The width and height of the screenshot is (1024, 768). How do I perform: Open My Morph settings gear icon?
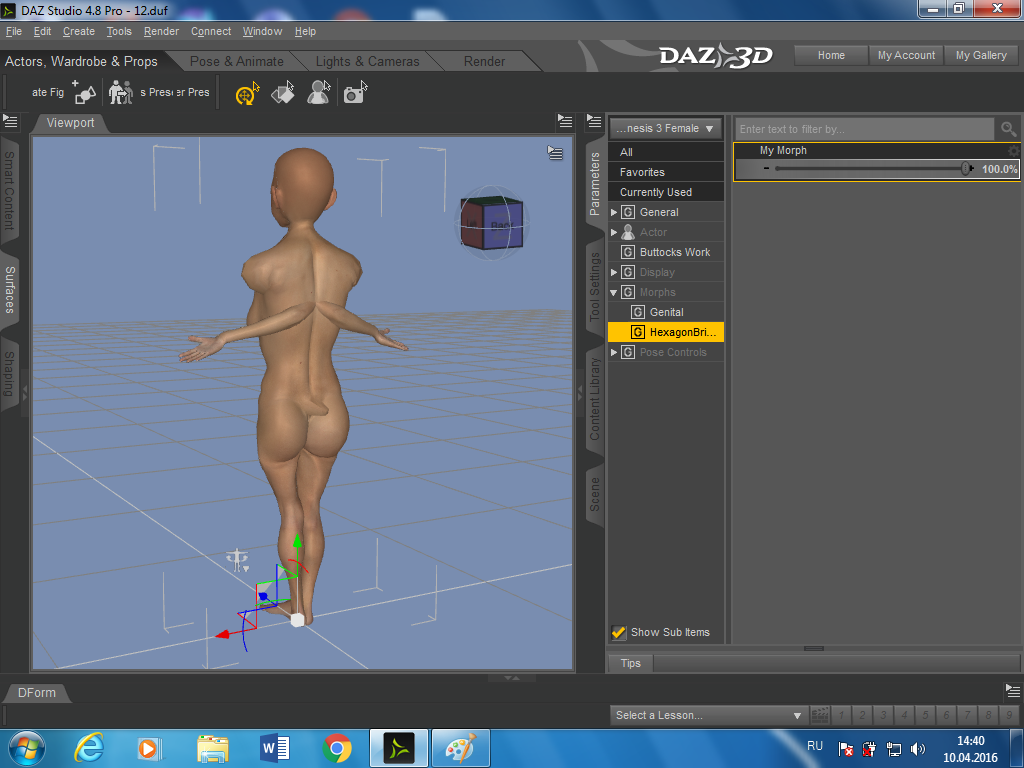[1013, 151]
